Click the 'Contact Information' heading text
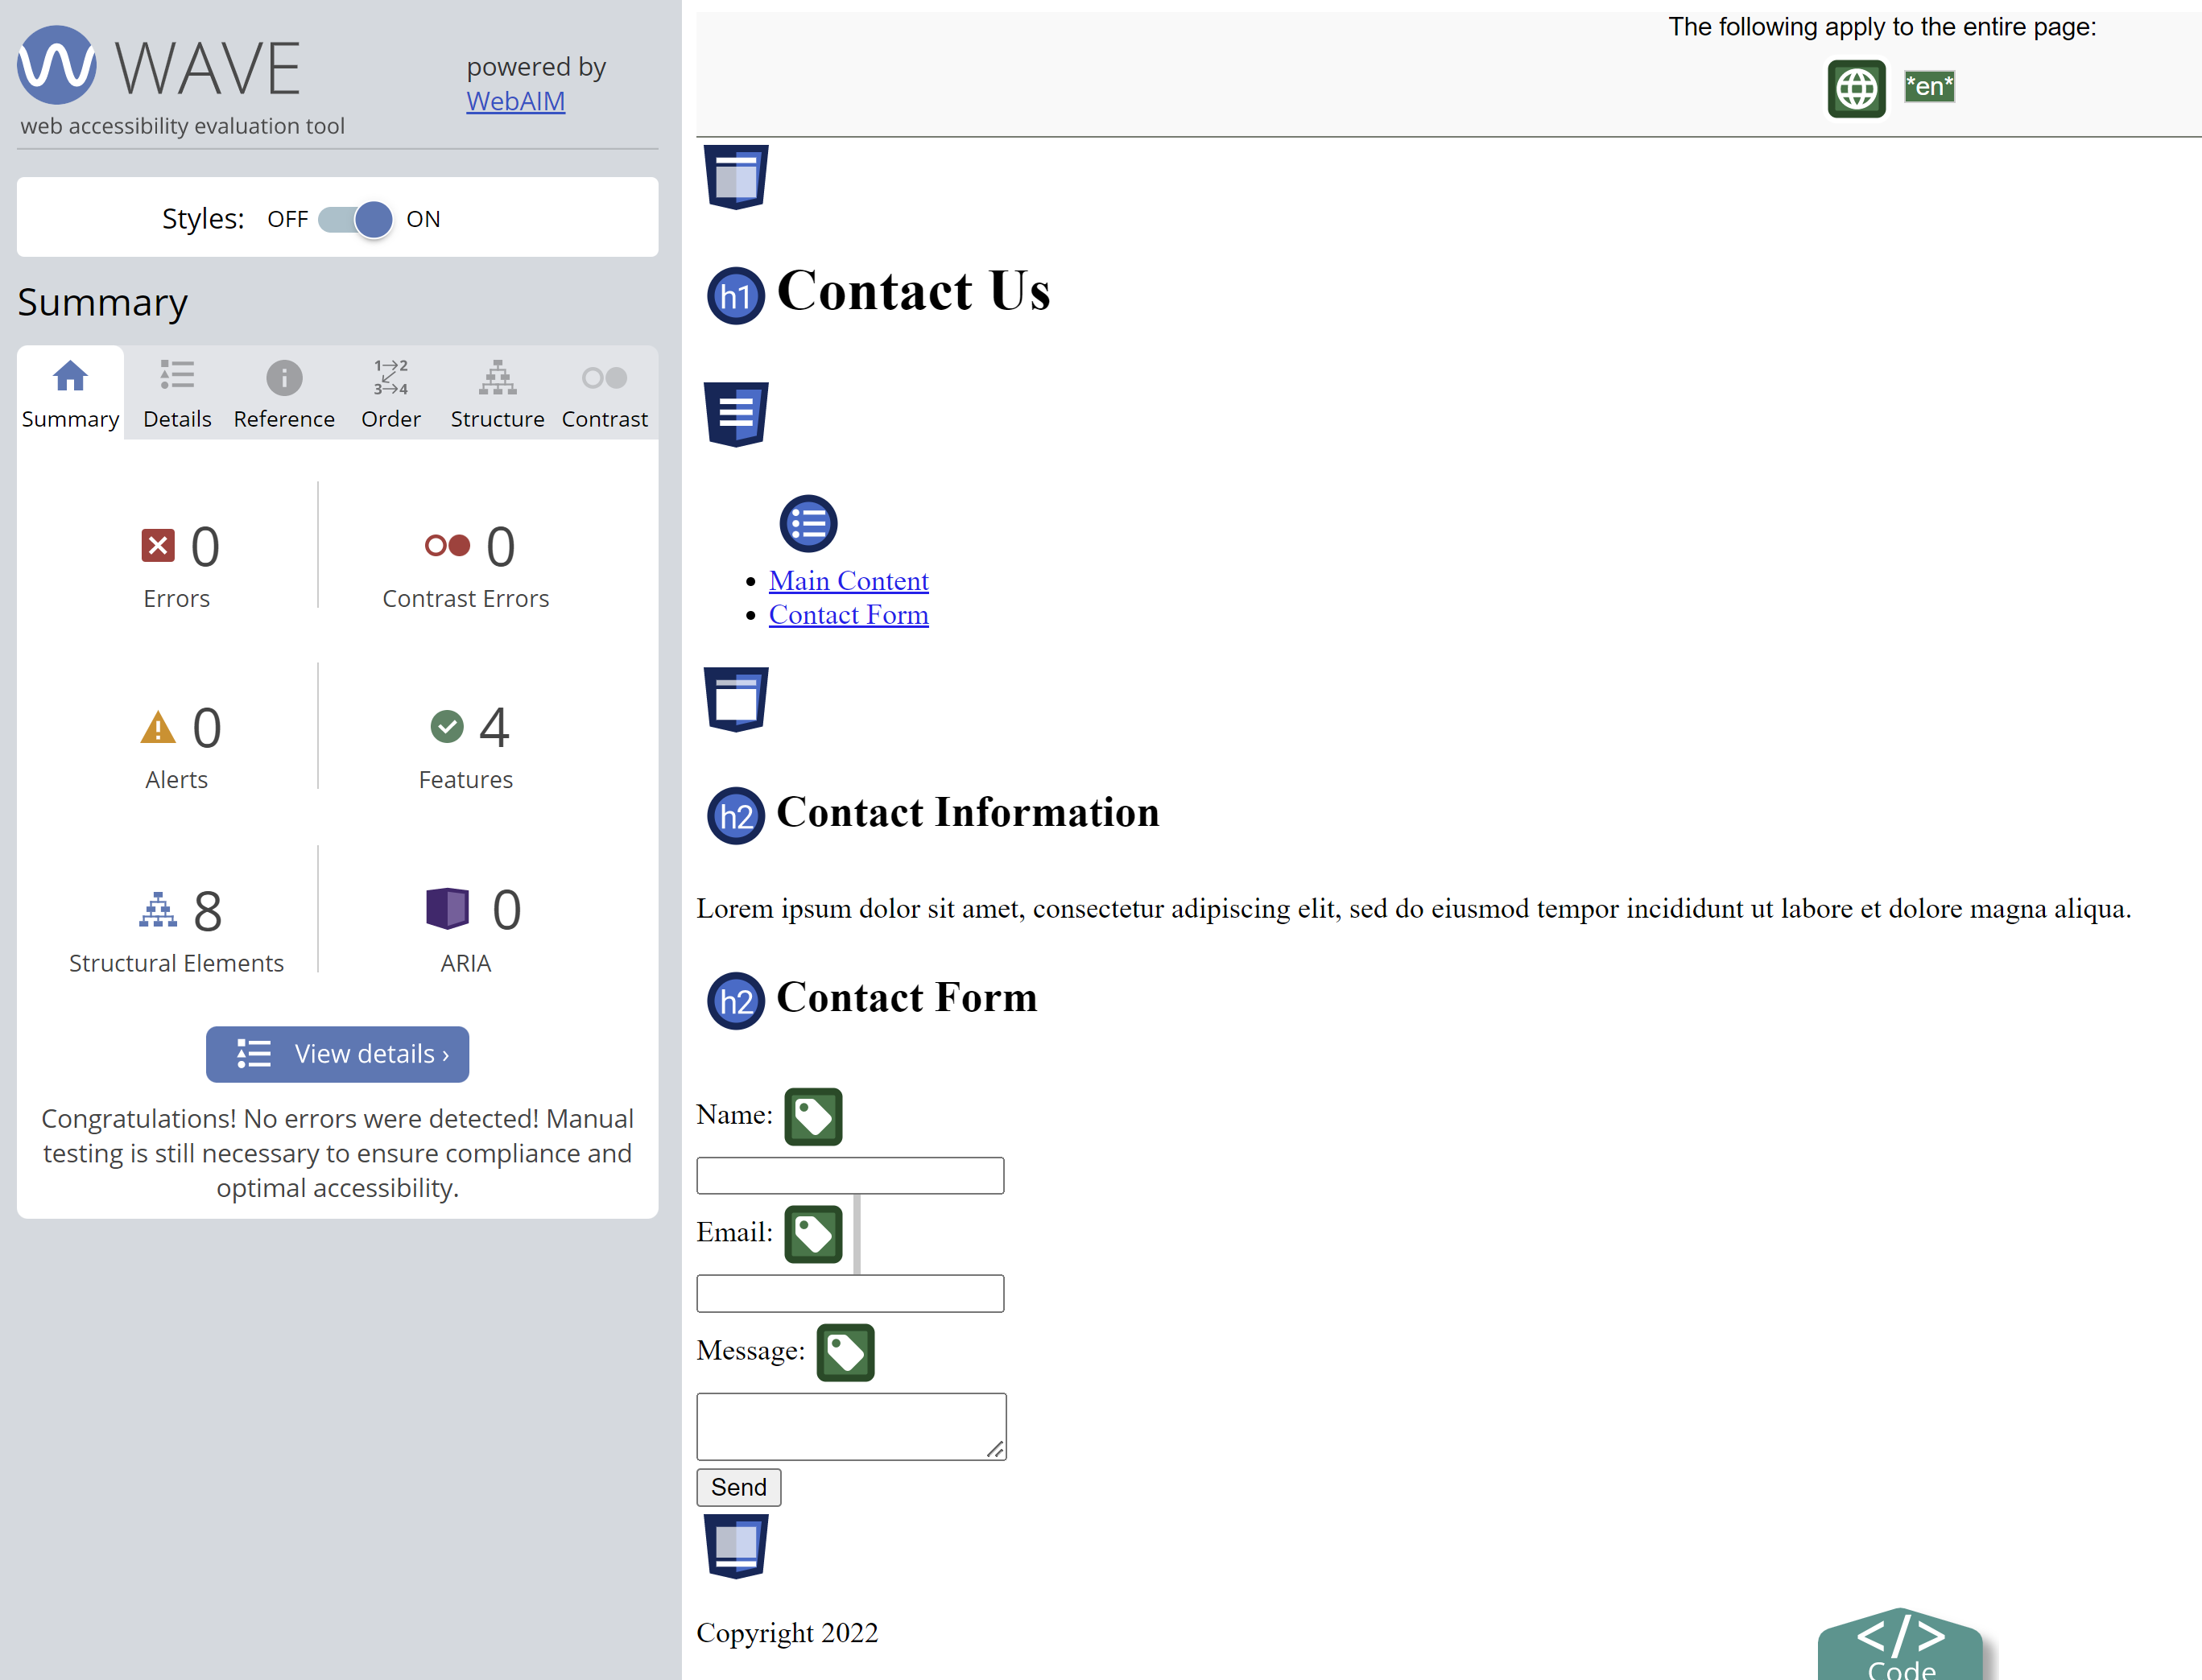This screenshot has height=1680, width=2202. (968, 811)
